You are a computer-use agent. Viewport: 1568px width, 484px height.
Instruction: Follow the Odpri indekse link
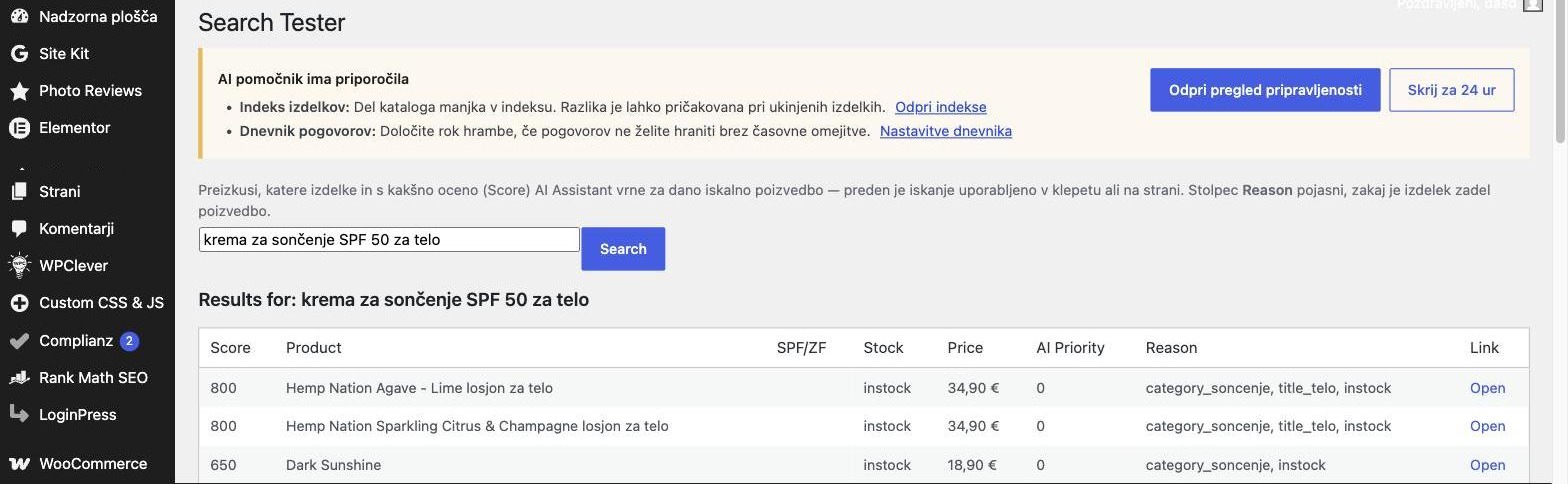pos(940,107)
